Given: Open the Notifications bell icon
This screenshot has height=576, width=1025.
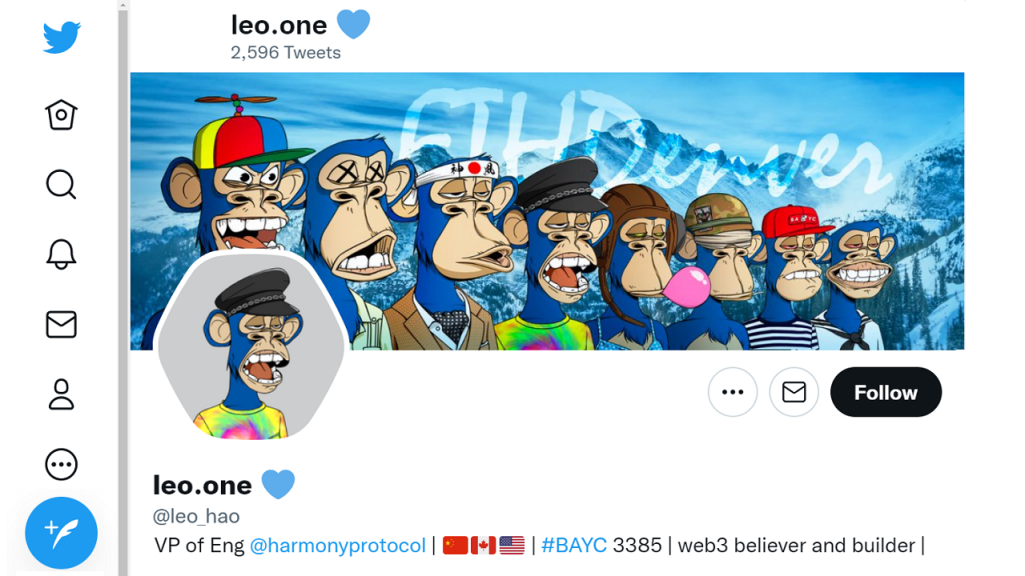Looking at the screenshot, I should tap(61, 254).
